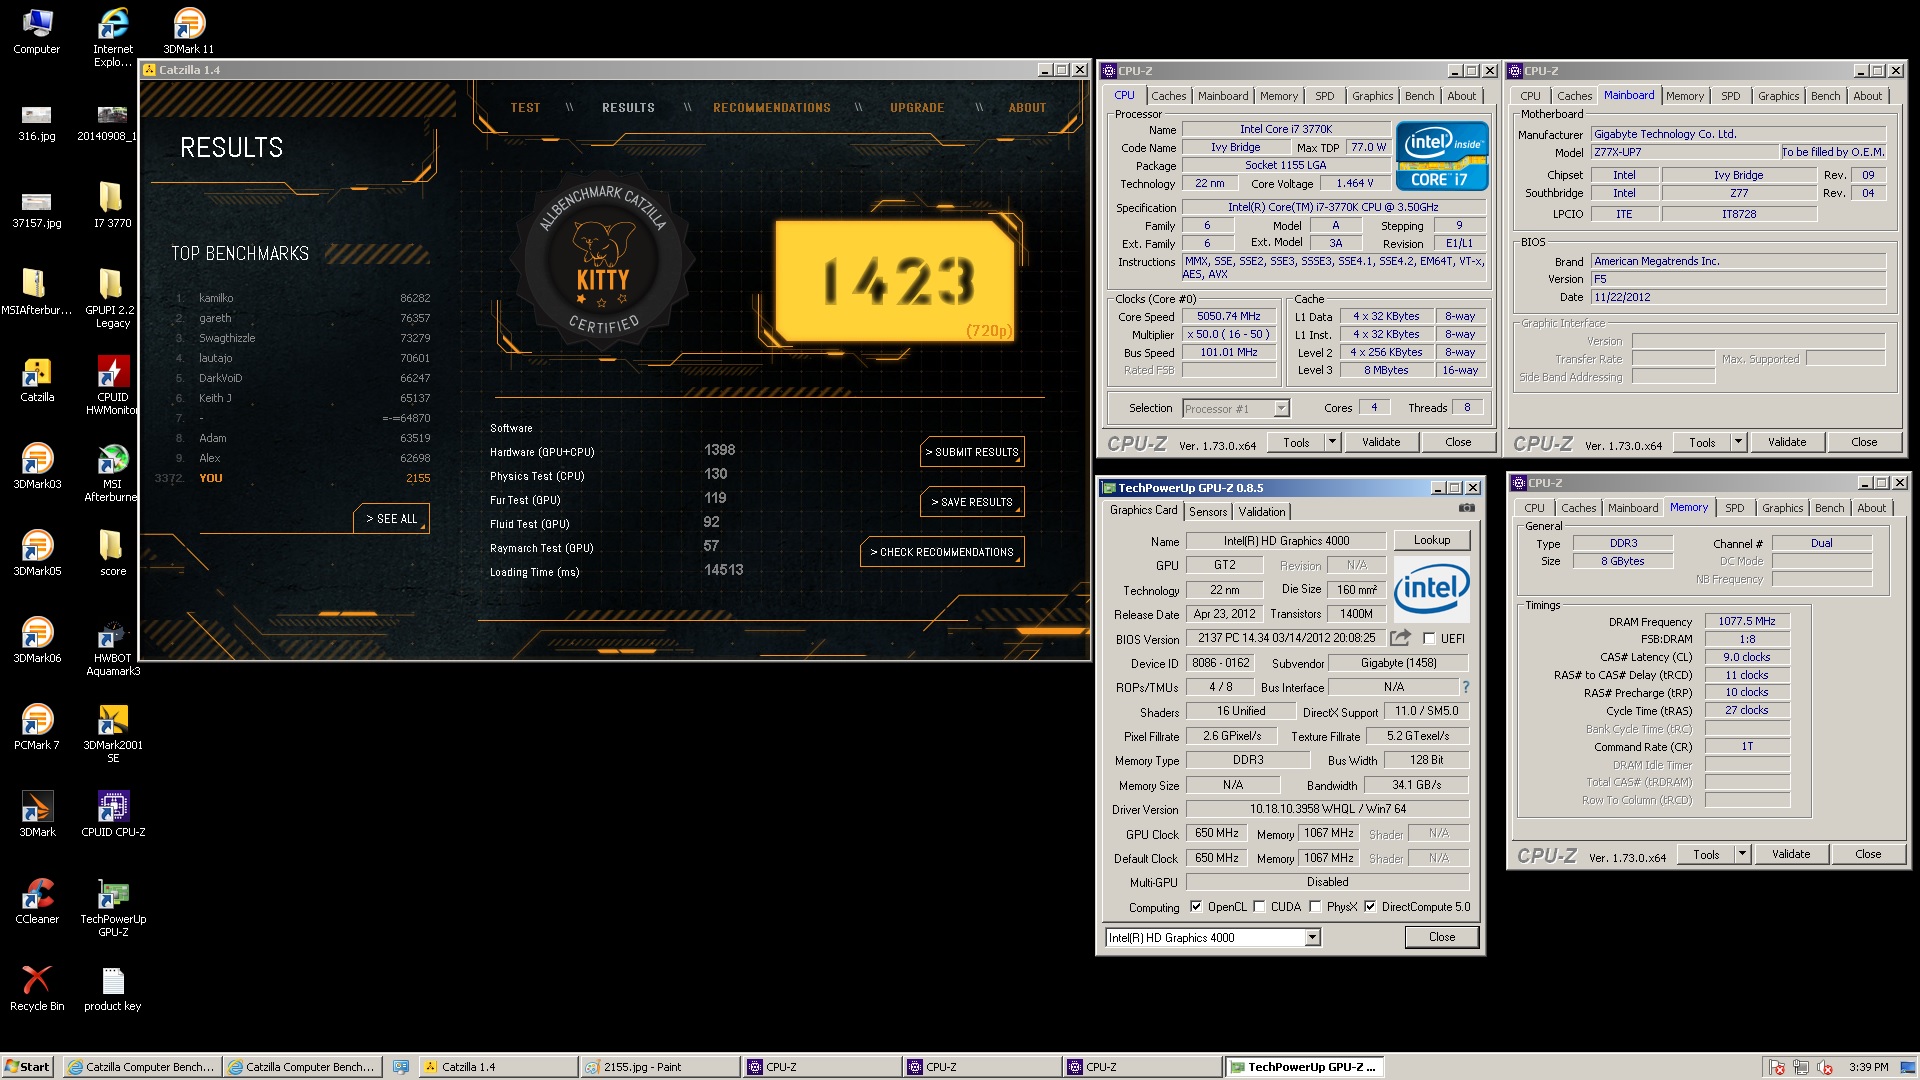
Task: Toggle the UEFI checkbox in GPU-Z
Action: coord(1429,639)
